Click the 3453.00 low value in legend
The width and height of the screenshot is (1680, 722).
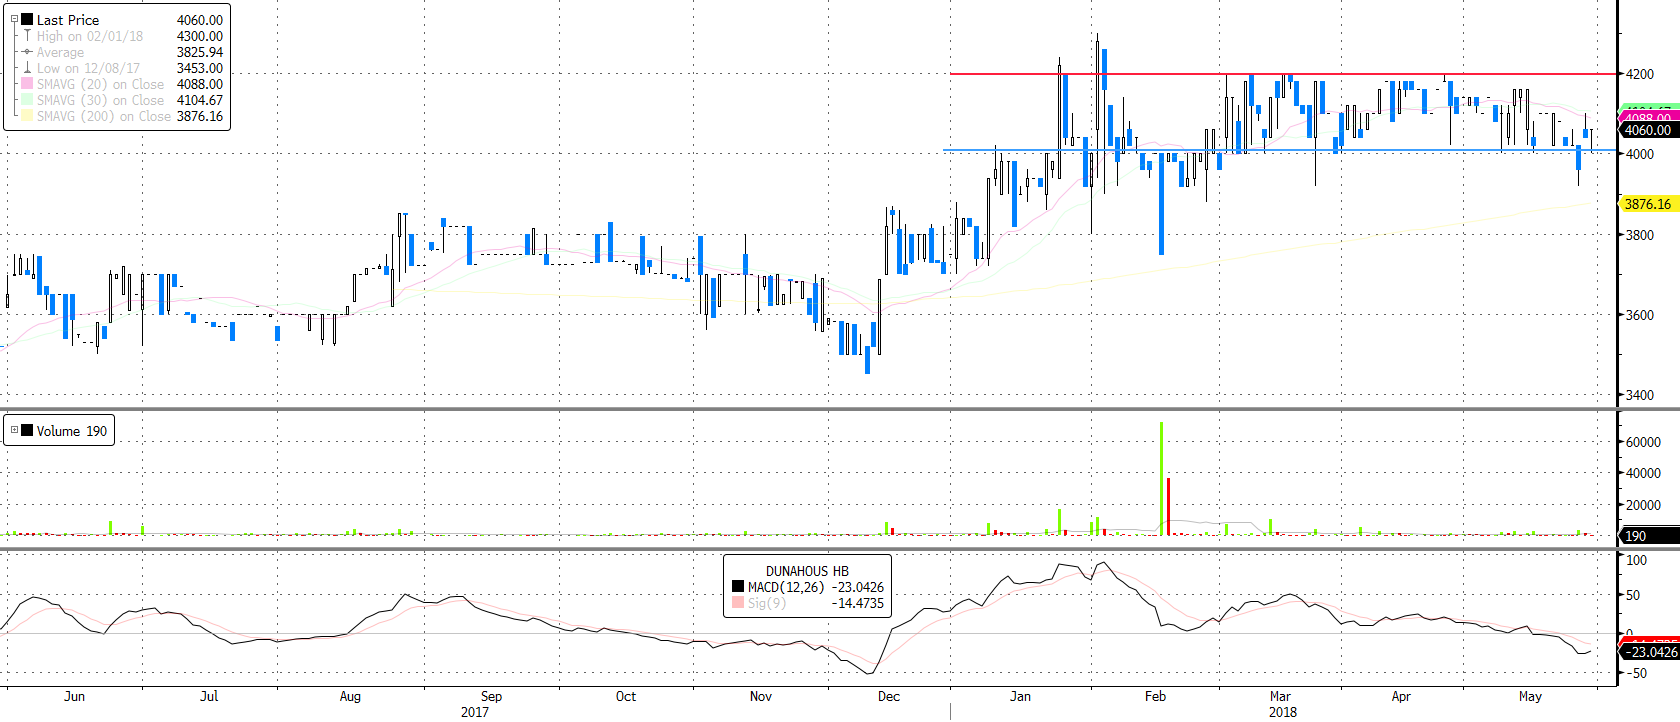(200, 68)
